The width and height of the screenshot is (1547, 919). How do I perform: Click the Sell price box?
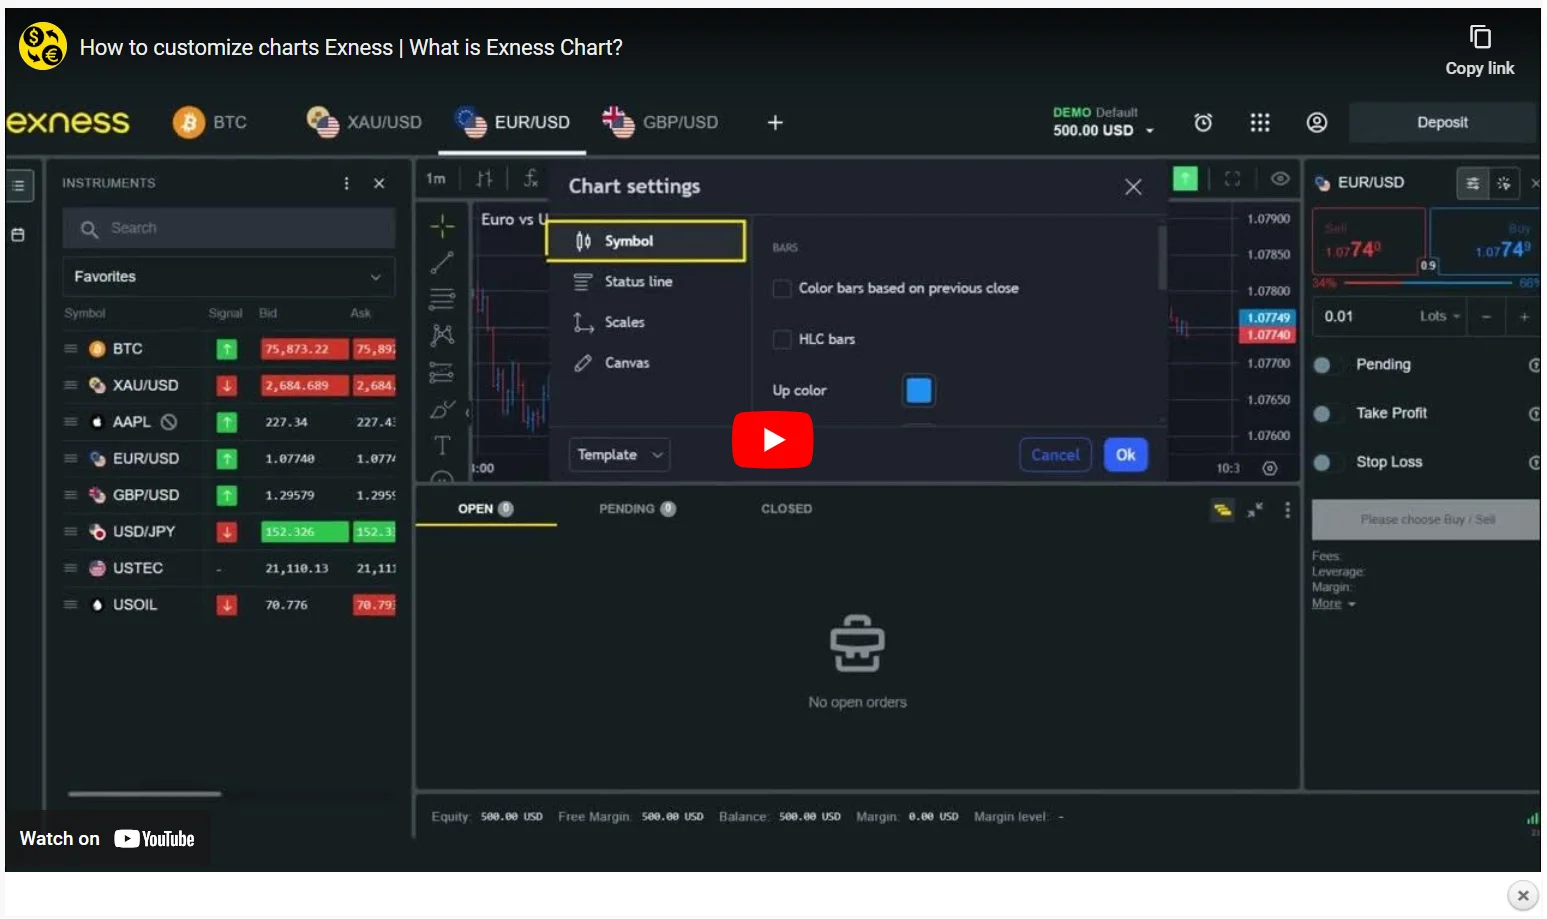[1367, 241]
